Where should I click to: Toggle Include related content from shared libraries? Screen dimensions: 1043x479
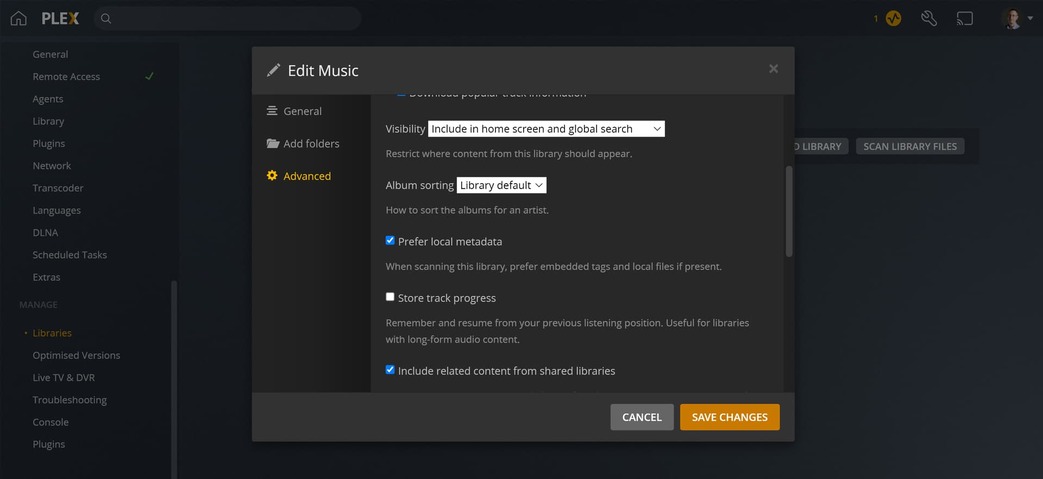tap(390, 370)
